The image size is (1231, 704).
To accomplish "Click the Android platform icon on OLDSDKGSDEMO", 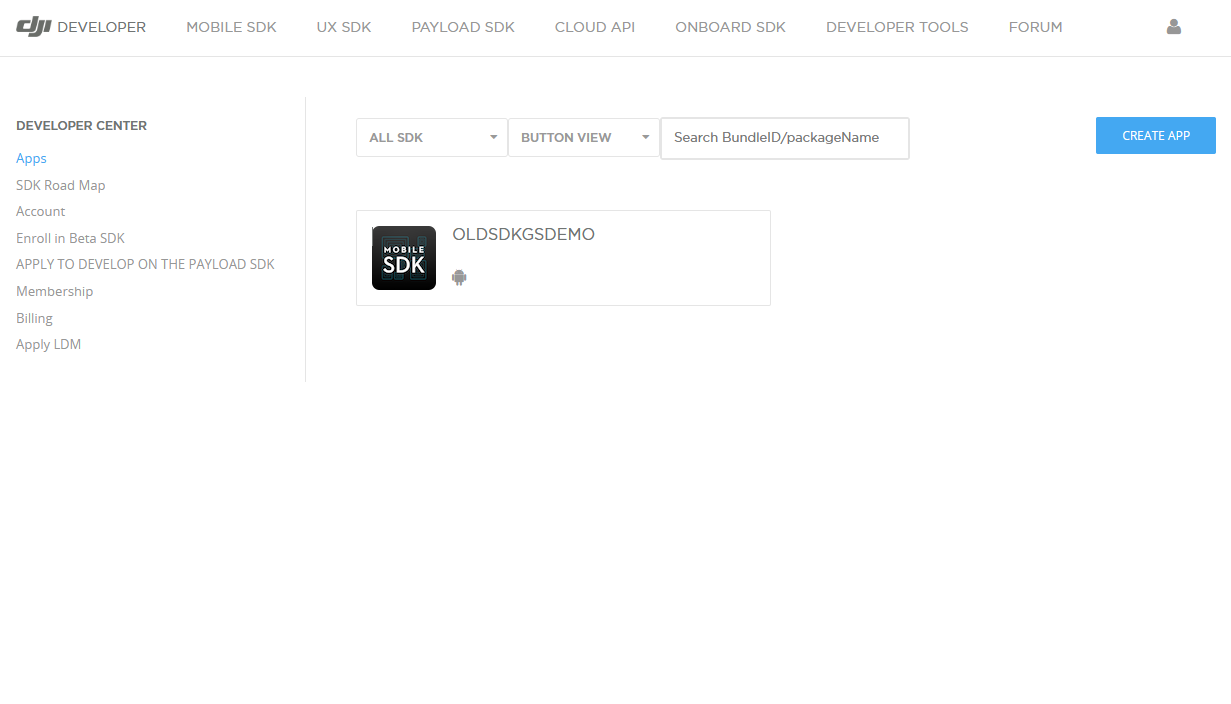I will [x=459, y=277].
